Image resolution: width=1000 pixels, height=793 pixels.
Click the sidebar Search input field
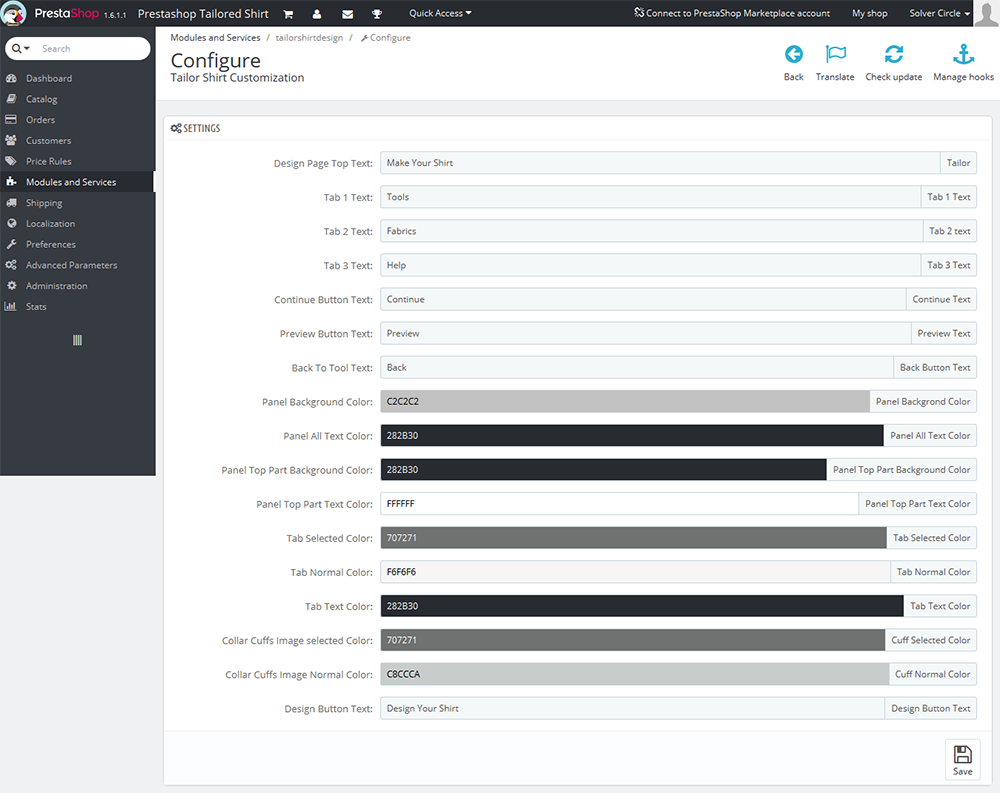[x=92, y=48]
